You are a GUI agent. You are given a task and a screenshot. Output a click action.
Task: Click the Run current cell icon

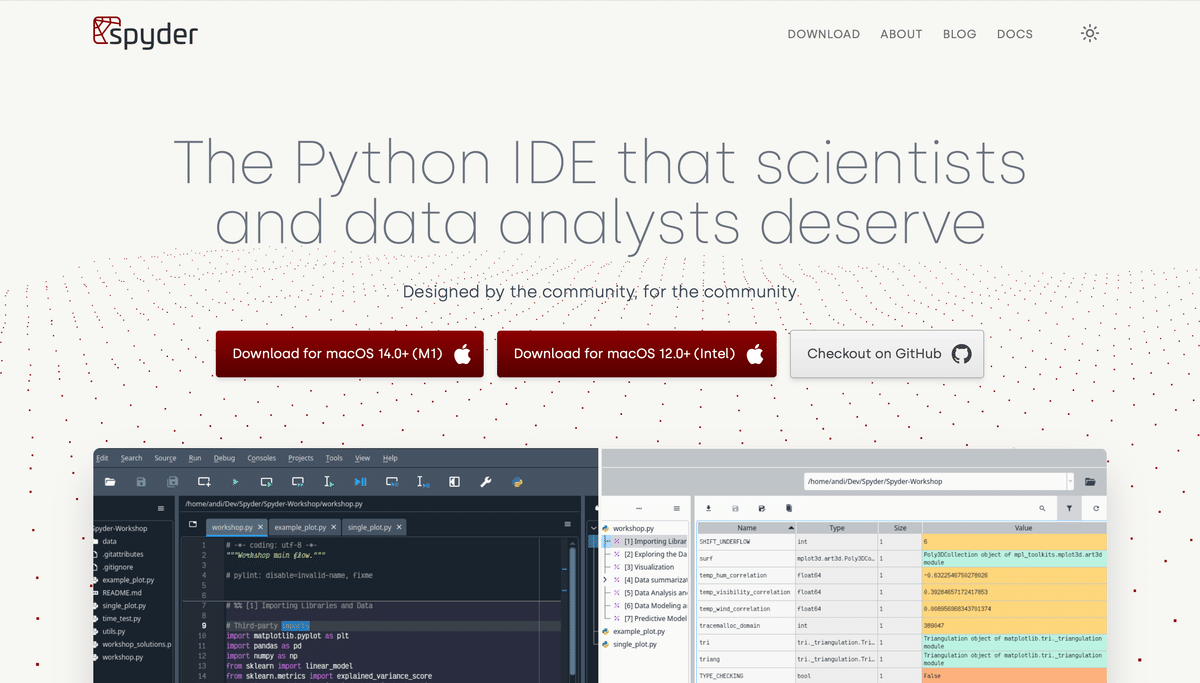[x=266, y=482]
